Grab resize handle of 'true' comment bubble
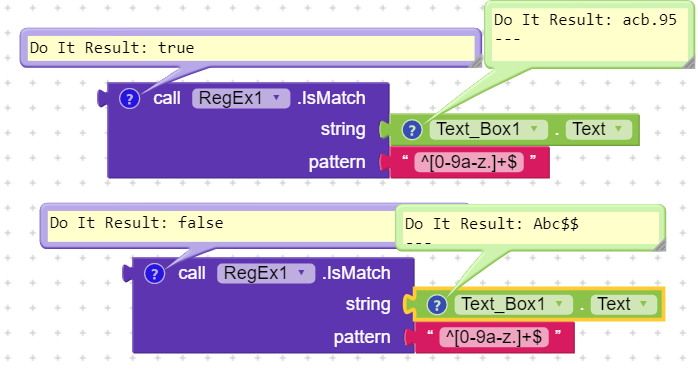Screen dimensions: 698x370 click(475, 61)
